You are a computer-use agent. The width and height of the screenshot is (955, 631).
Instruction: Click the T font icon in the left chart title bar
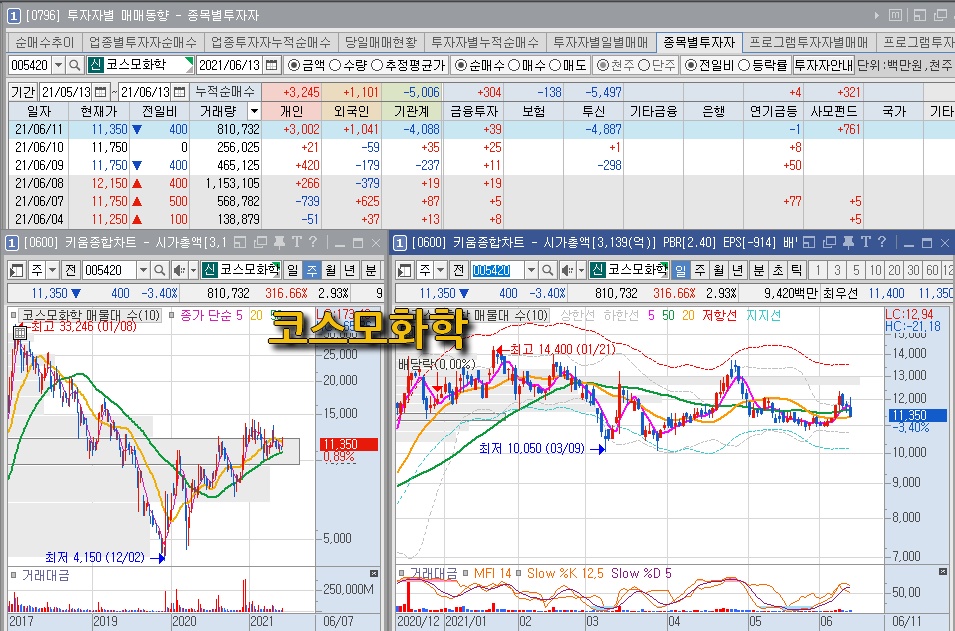297,242
